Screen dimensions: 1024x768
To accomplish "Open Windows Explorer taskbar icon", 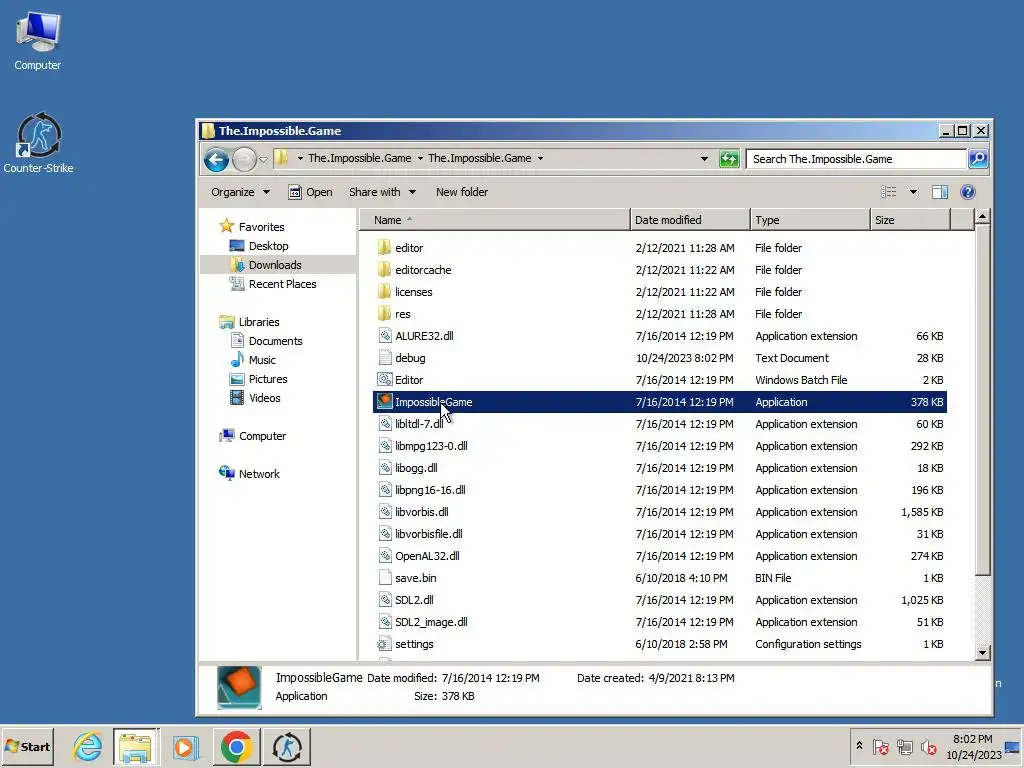I will (136, 747).
